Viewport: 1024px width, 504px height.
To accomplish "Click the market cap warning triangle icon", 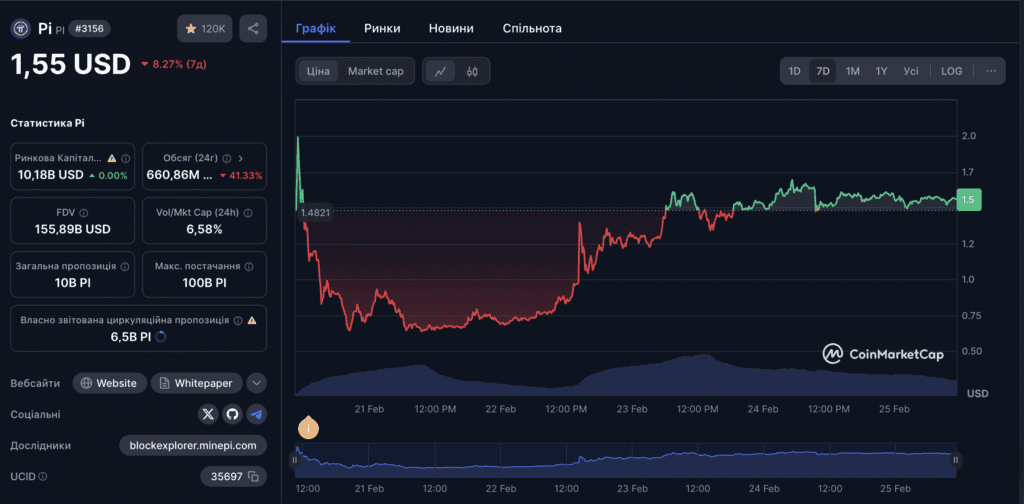I will click(112, 158).
